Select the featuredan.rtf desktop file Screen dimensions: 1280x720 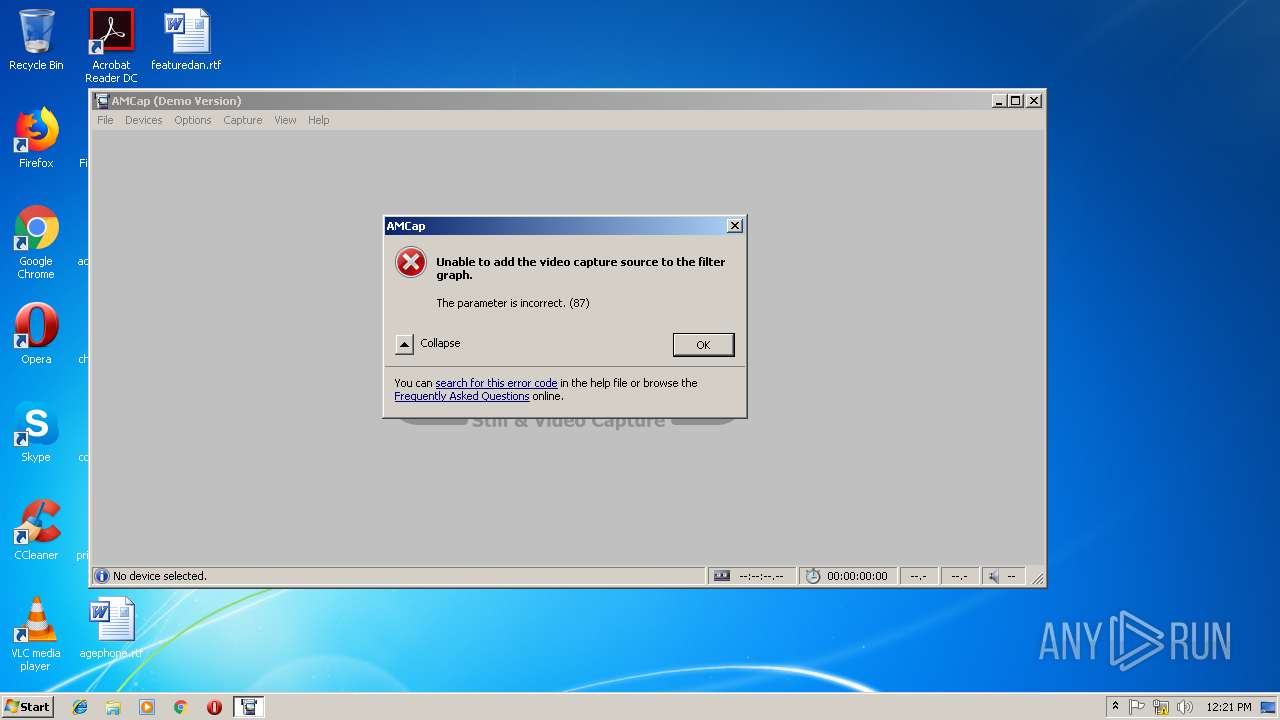(x=186, y=40)
